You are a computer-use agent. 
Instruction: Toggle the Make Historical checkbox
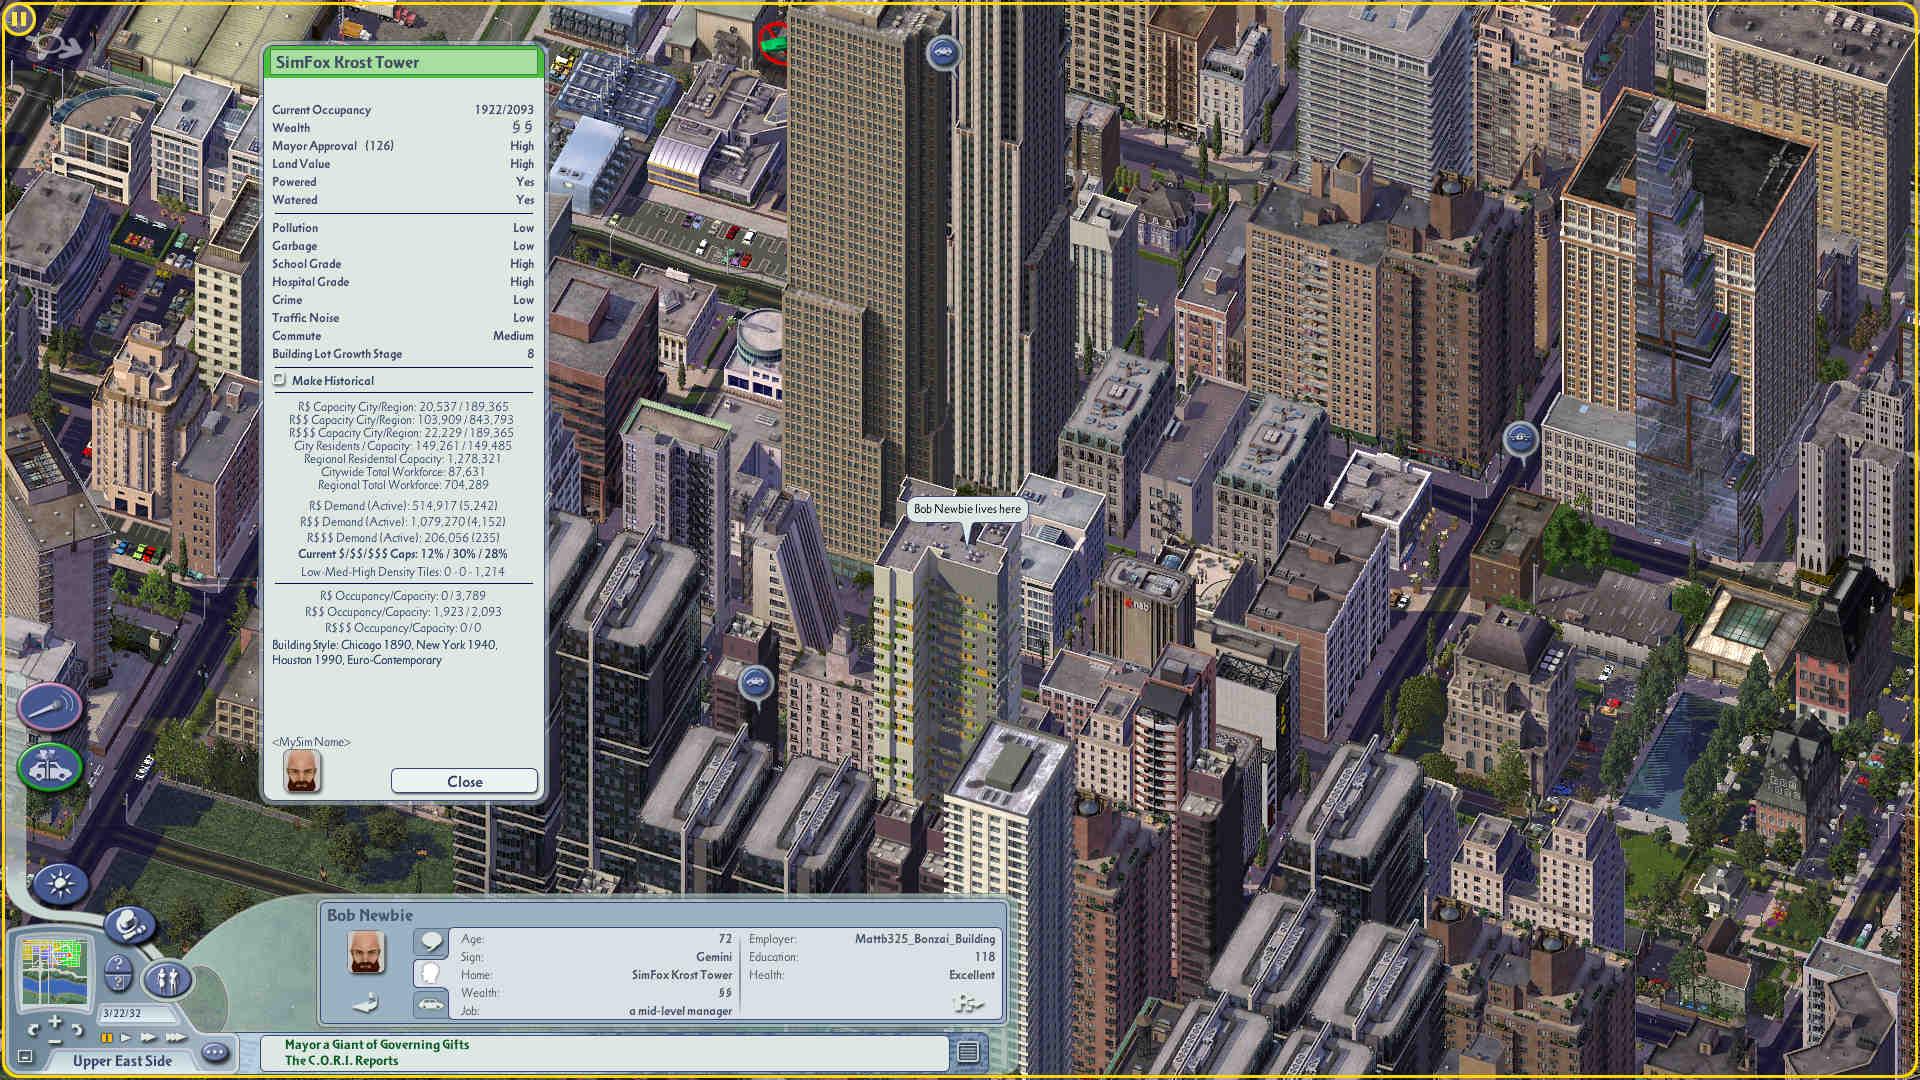click(x=280, y=380)
